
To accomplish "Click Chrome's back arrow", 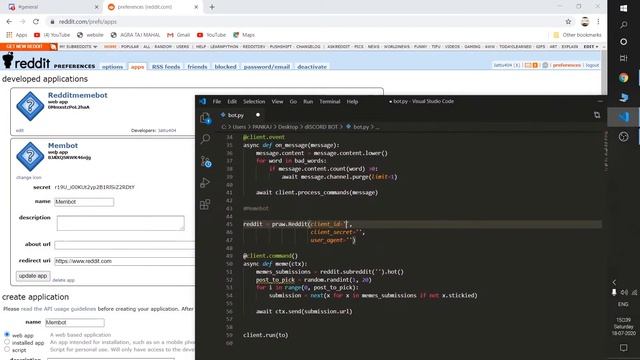I will click(x=9, y=22).
